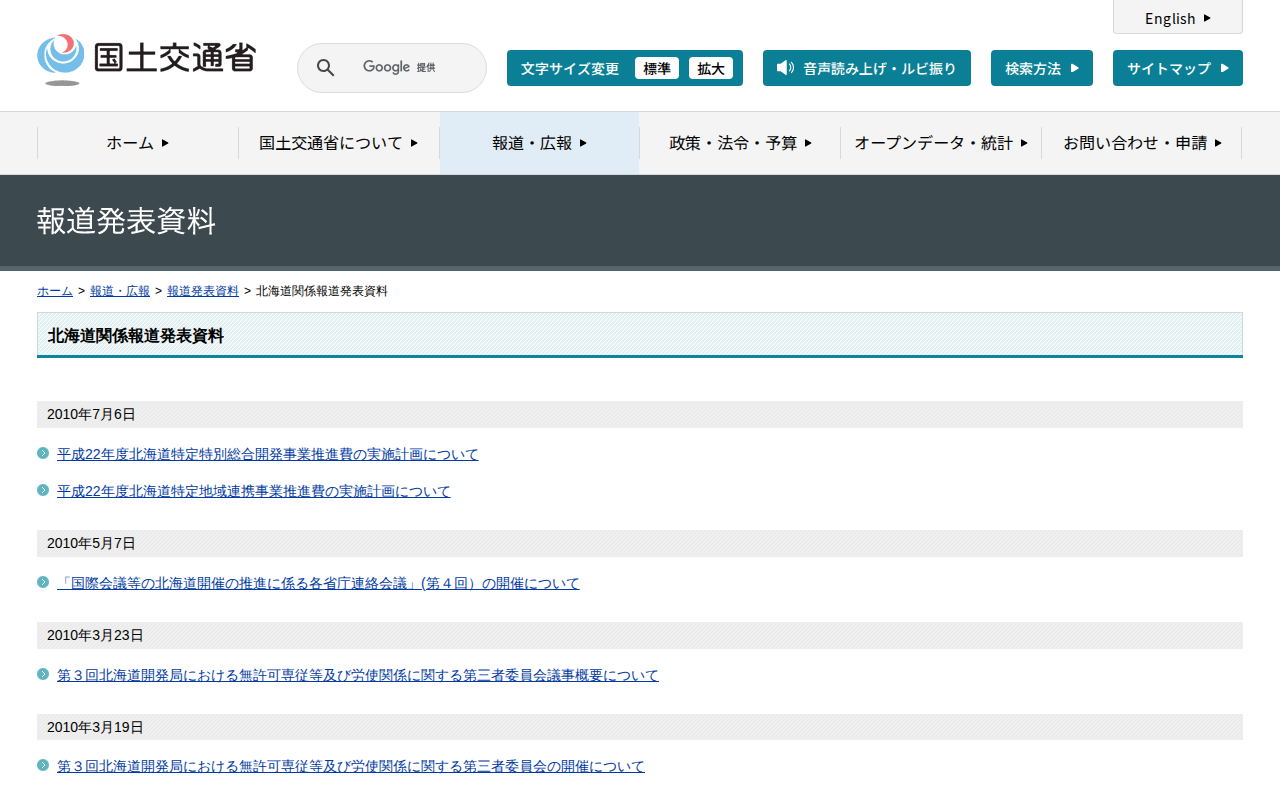This screenshot has height=800, width=1280.
Task: Set text size to 拡大
Action: 711,68
